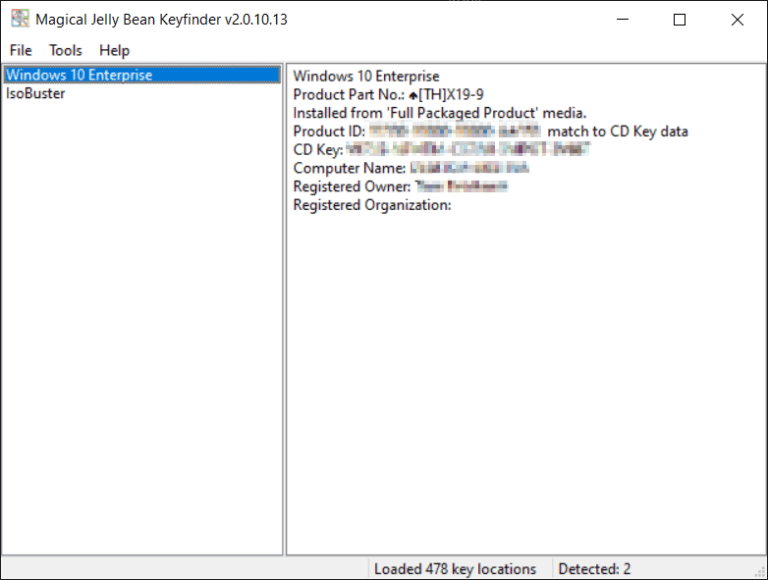Open the Help menu
Viewport: 768px width, 580px height.
[x=114, y=50]
